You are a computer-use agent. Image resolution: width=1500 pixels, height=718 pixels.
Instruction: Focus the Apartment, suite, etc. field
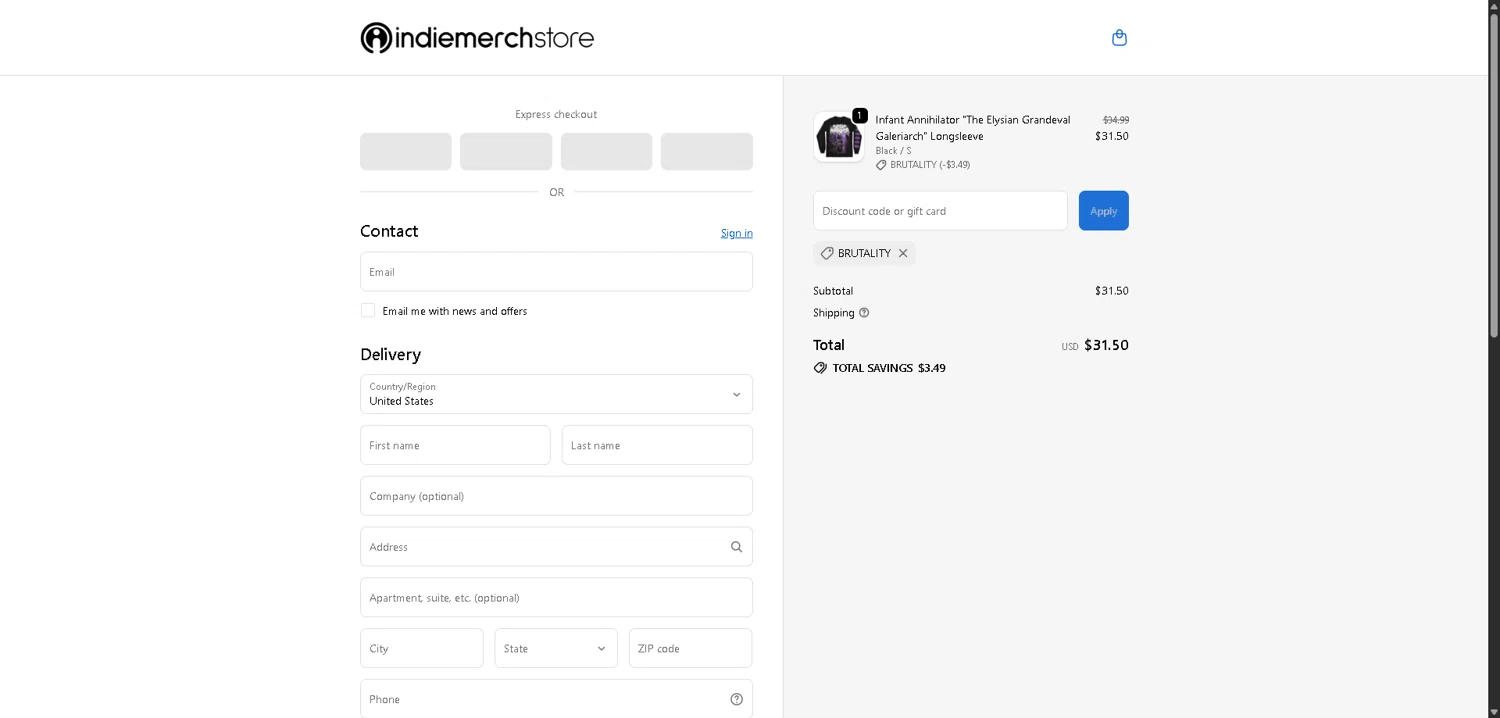click(x=556, y=598)
